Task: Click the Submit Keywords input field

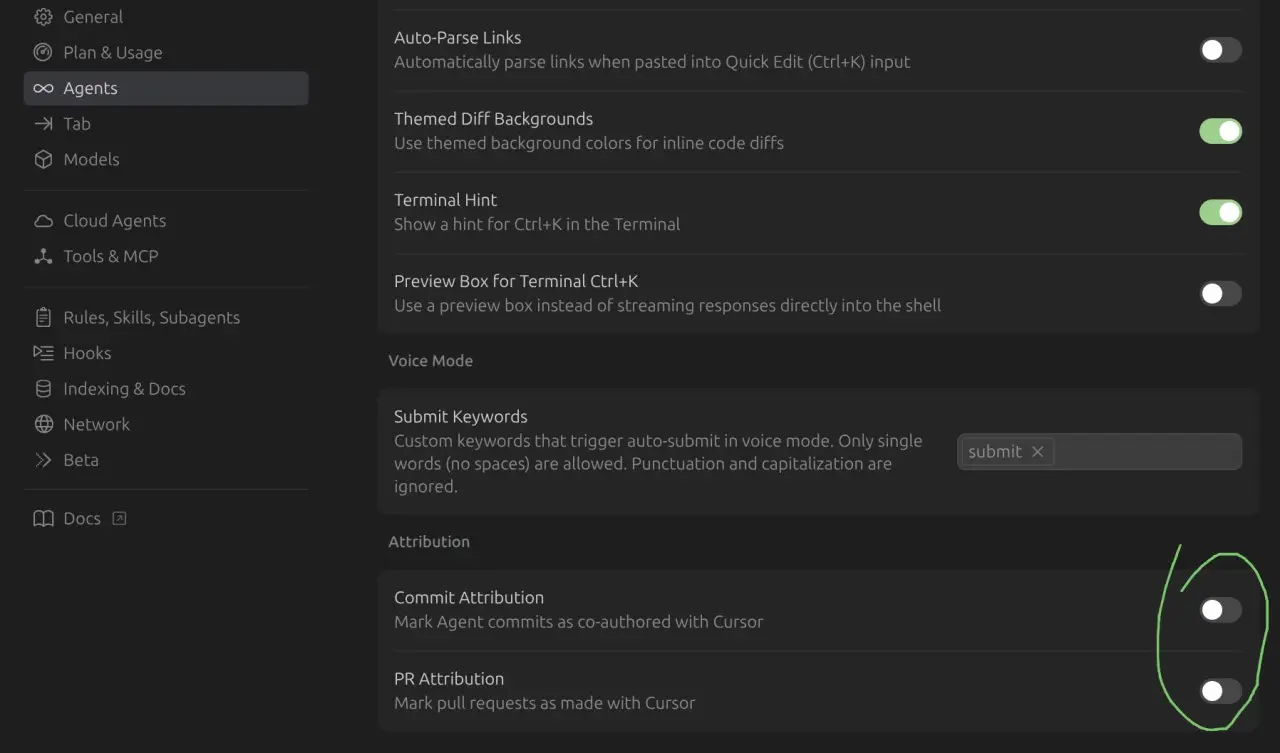Action: [1145, 452]
